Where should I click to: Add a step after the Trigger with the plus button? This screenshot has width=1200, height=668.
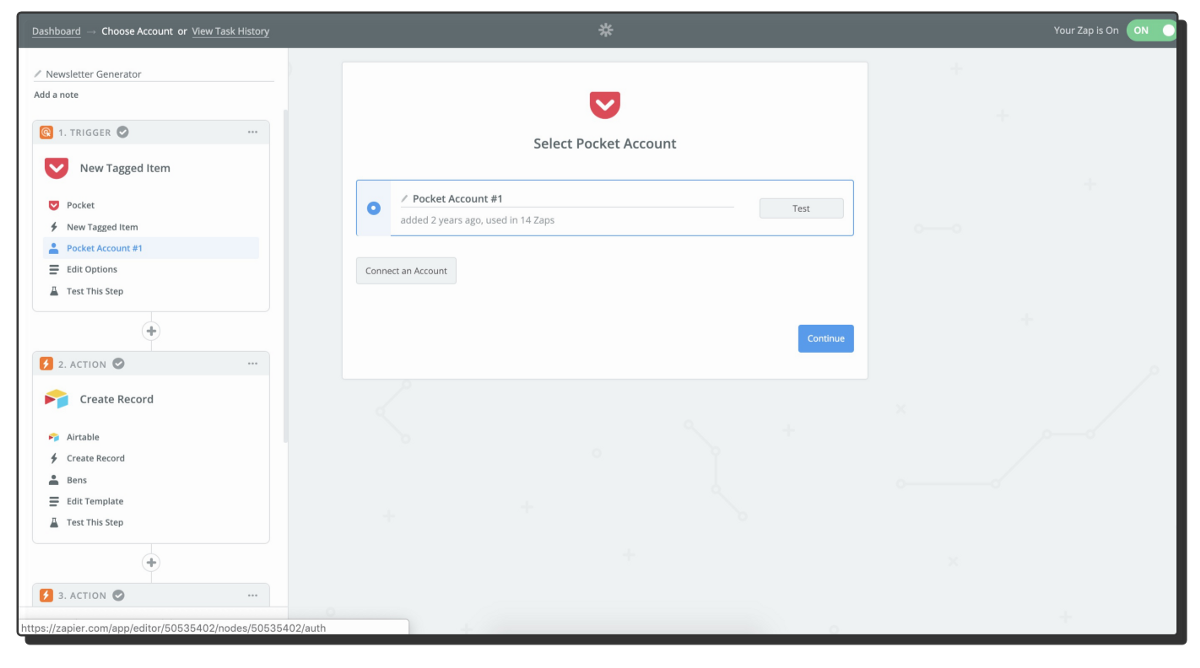tap(151, 331)
